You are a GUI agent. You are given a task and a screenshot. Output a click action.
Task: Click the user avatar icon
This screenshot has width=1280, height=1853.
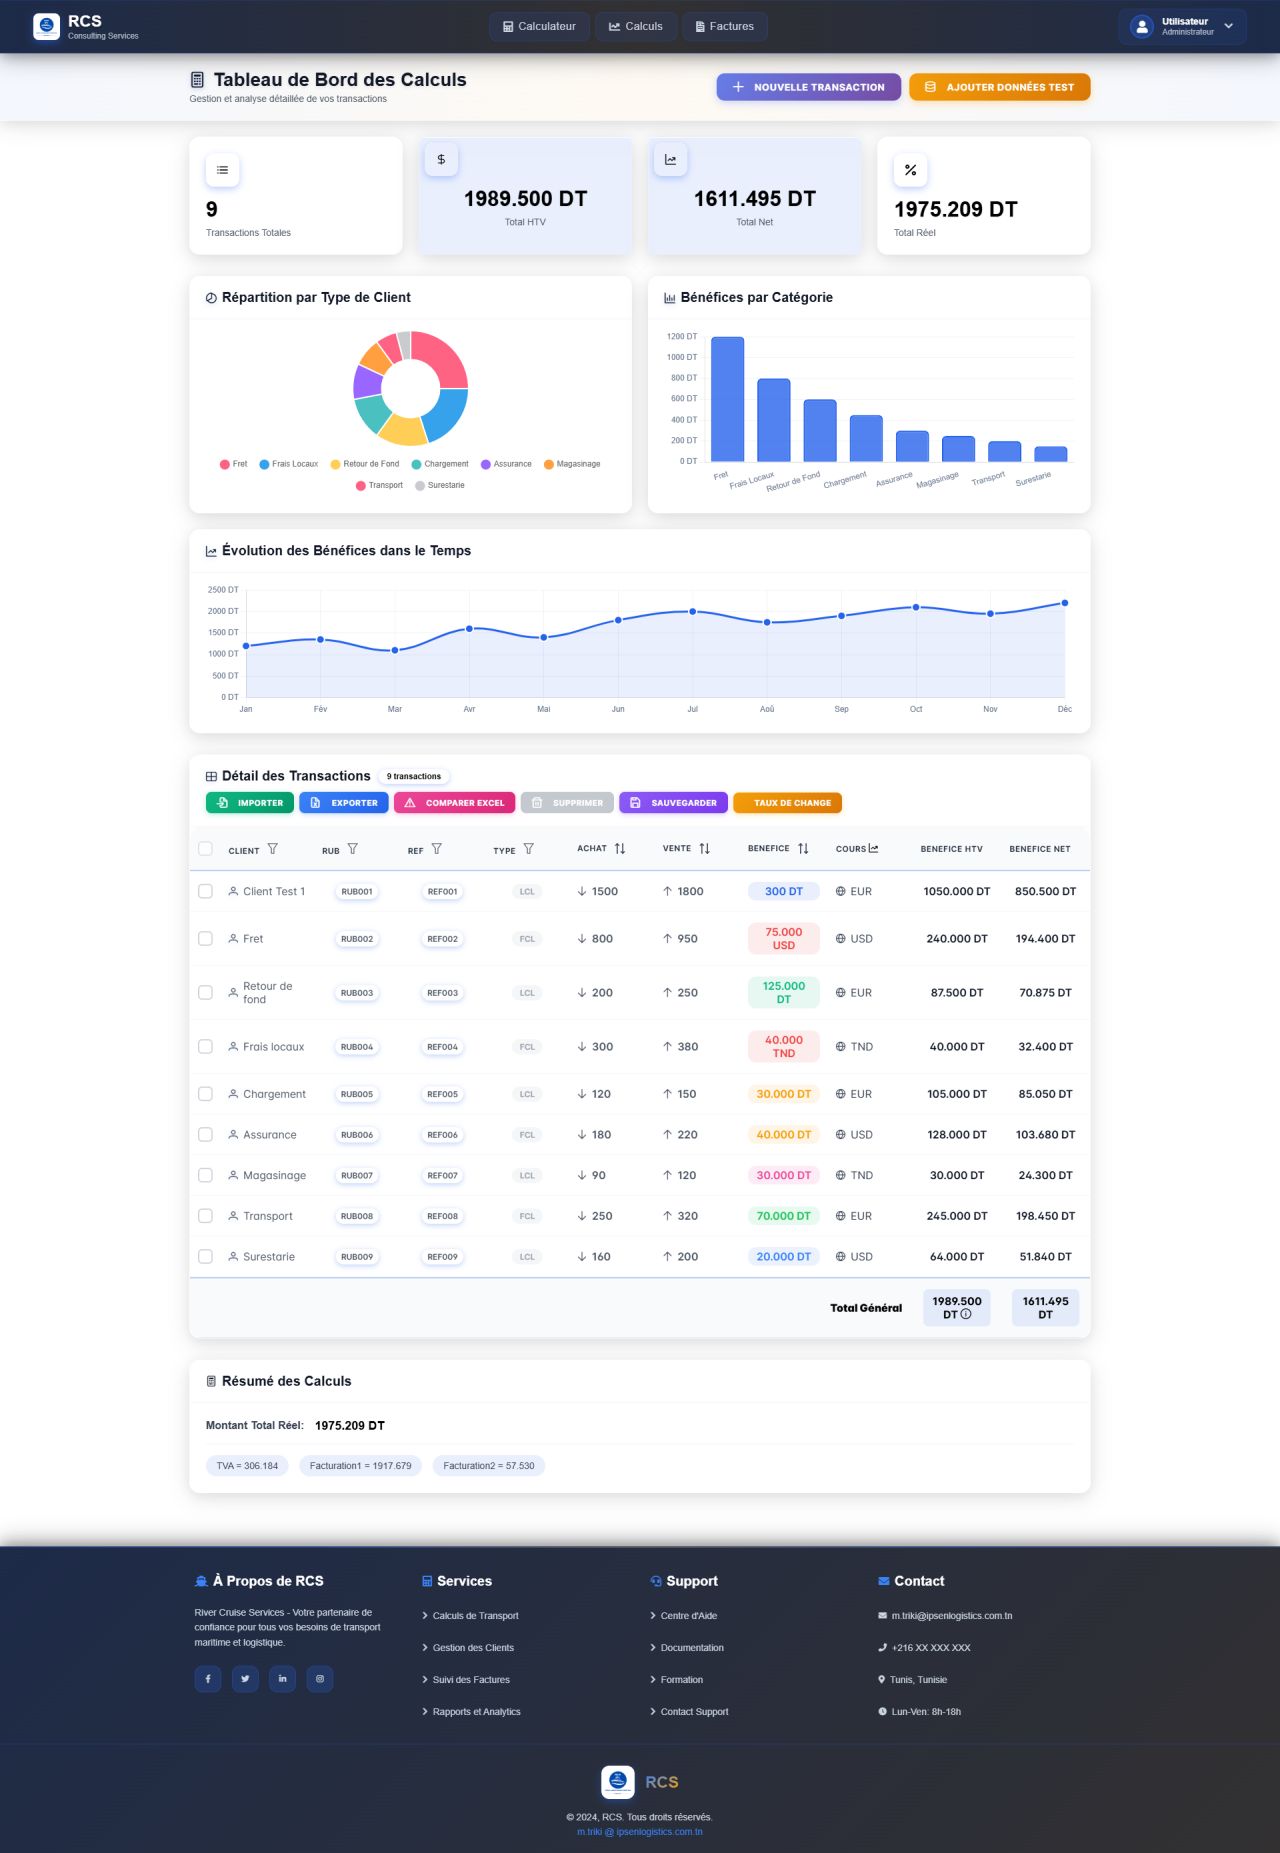click(x=1142, y=27)
